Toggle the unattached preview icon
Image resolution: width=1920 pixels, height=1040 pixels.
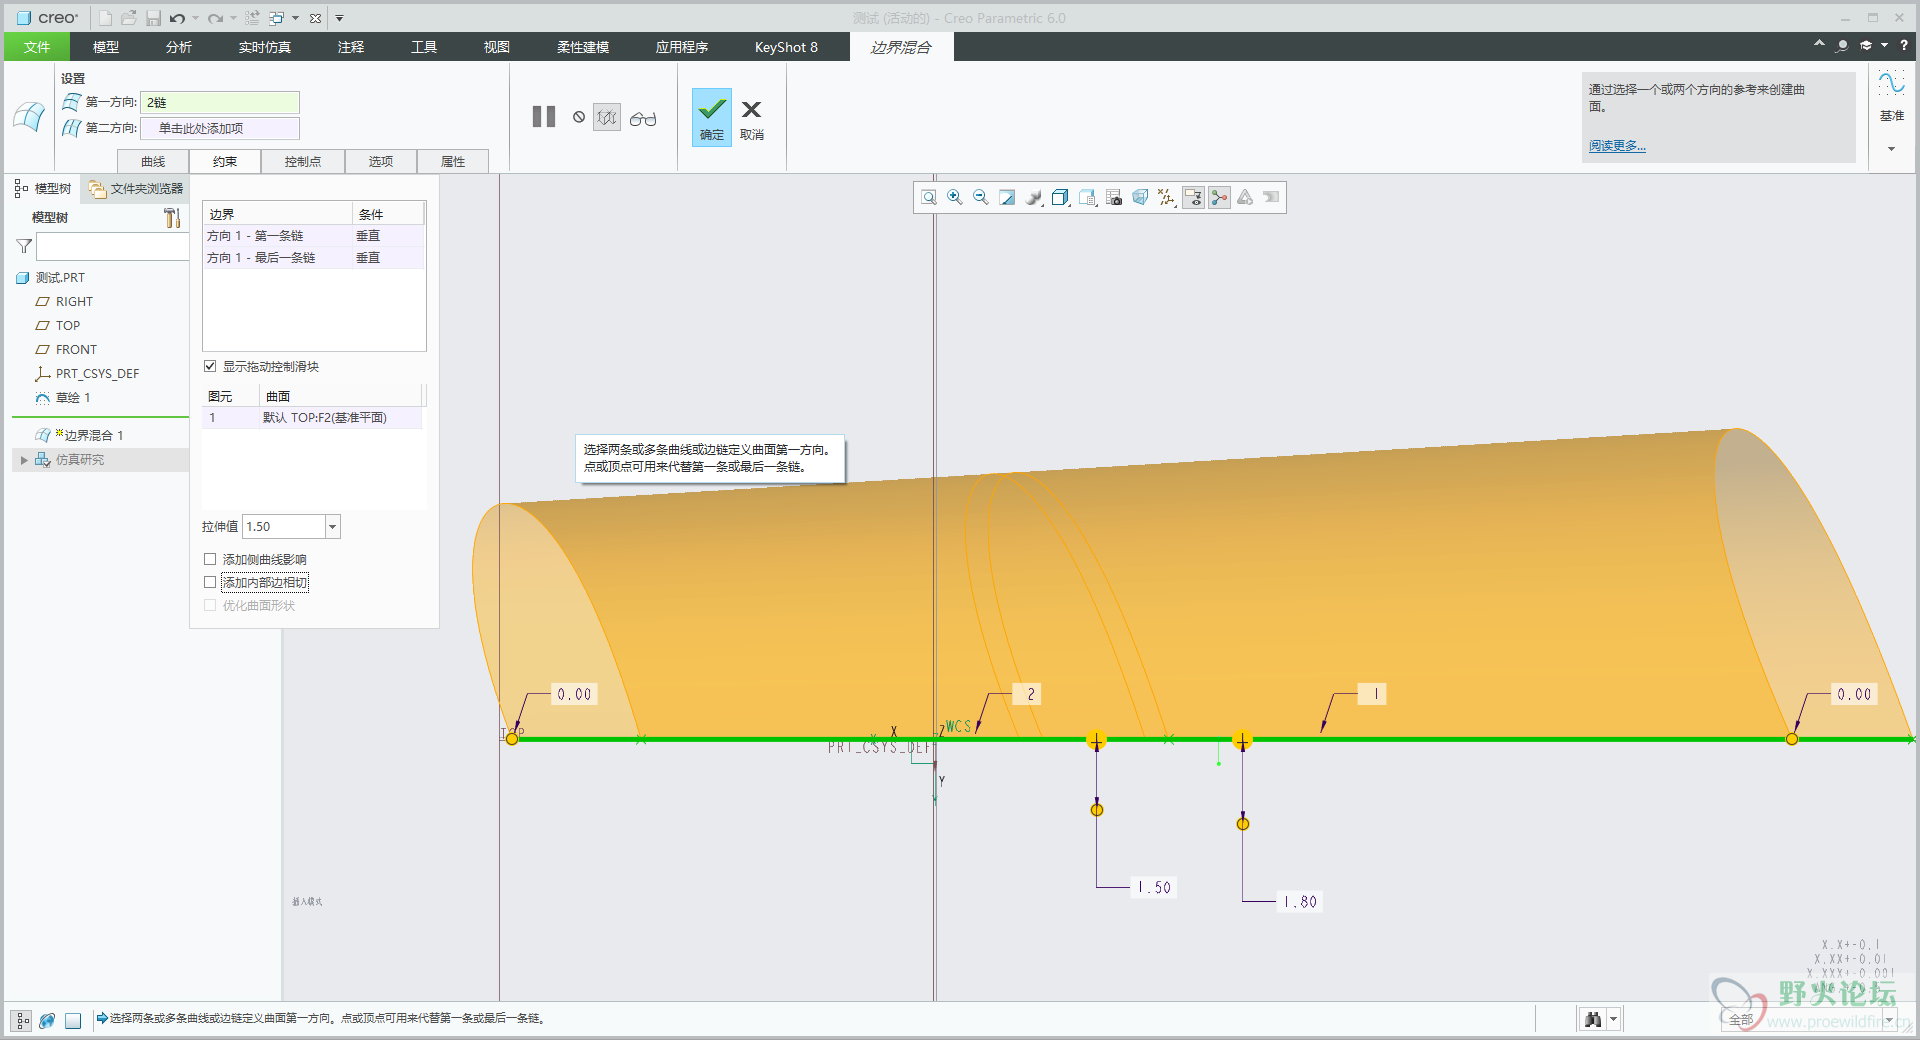[x=607, y=117]
